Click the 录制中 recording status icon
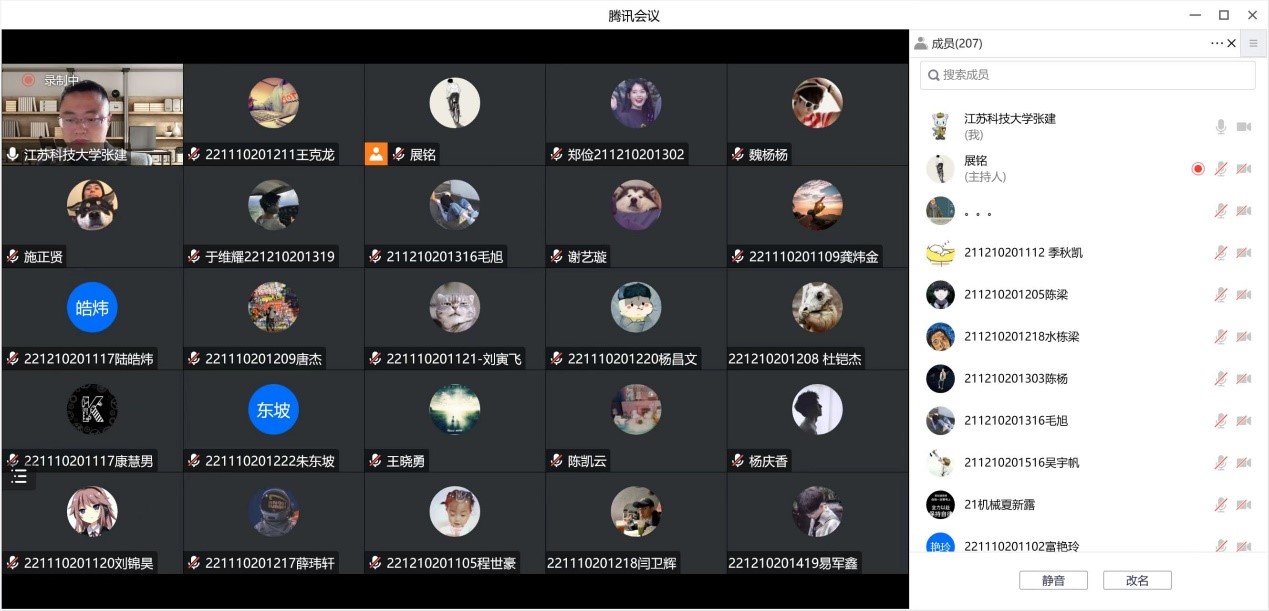This screenshot has height=611, width=1269. [28, 80]
